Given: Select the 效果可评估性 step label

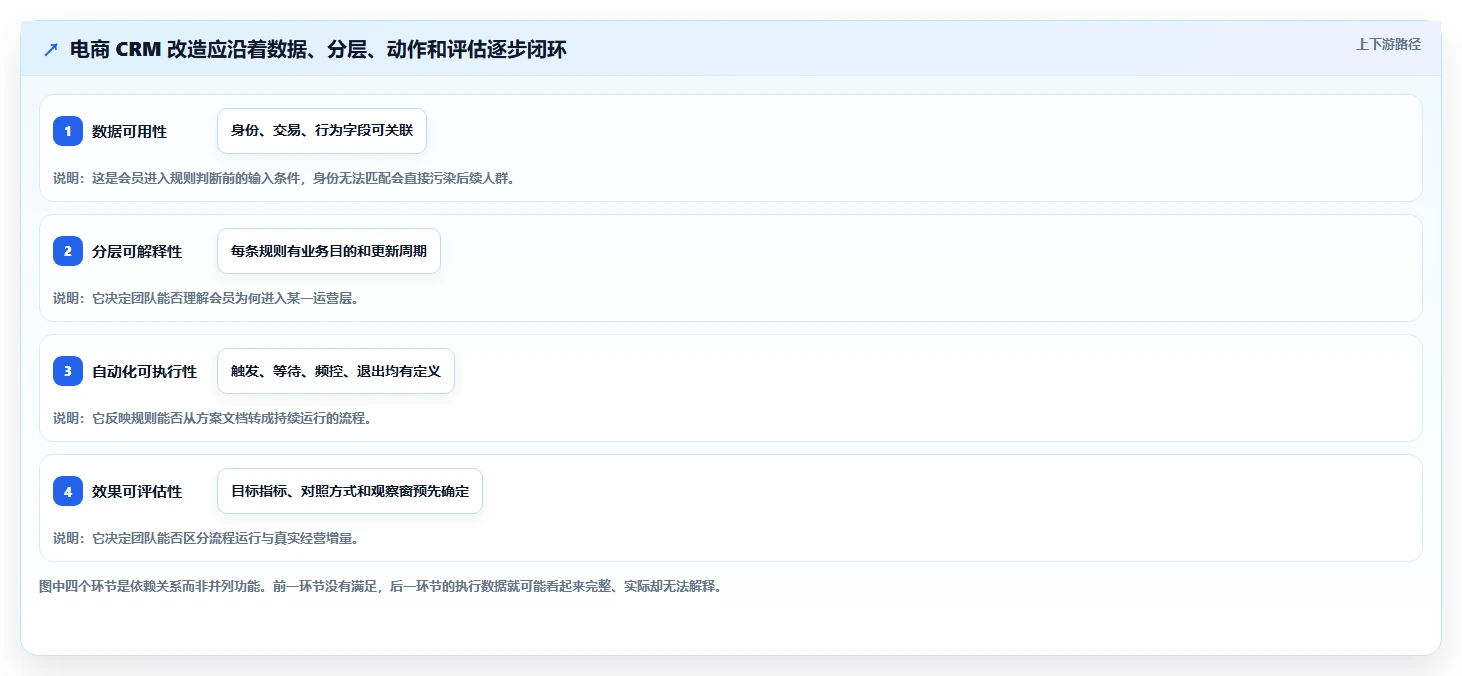Looking at the screenshot, I should [137, 491].
